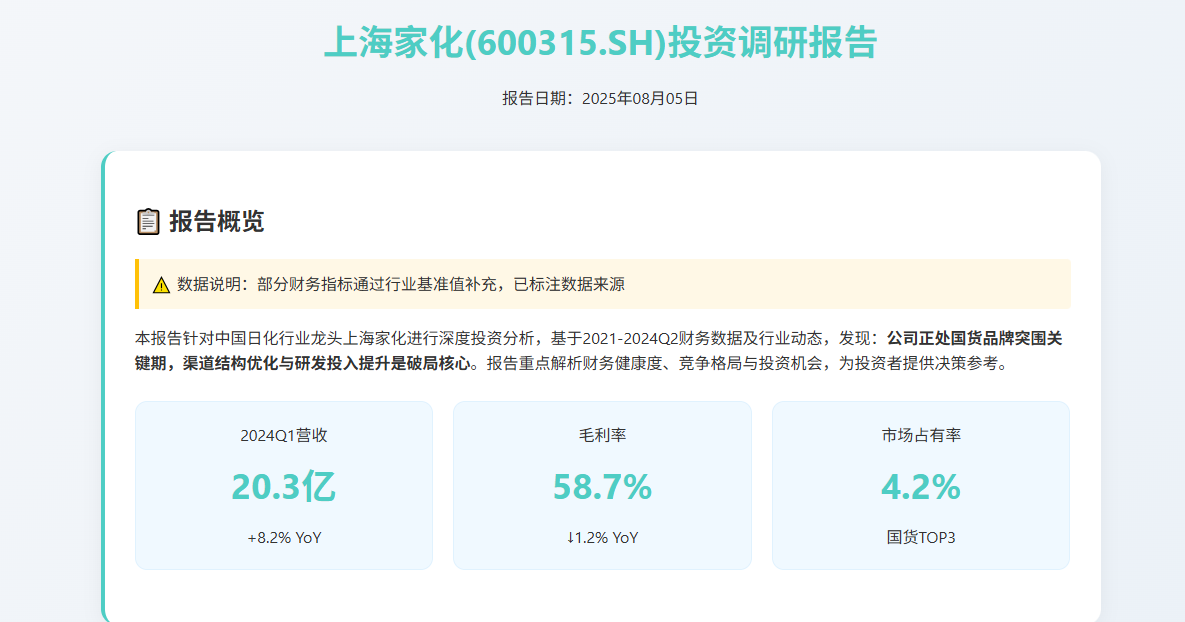Click the ↓1.2% YoY change text
Image resolution: width=1185 pixels, height=622 pixels.
602,537
